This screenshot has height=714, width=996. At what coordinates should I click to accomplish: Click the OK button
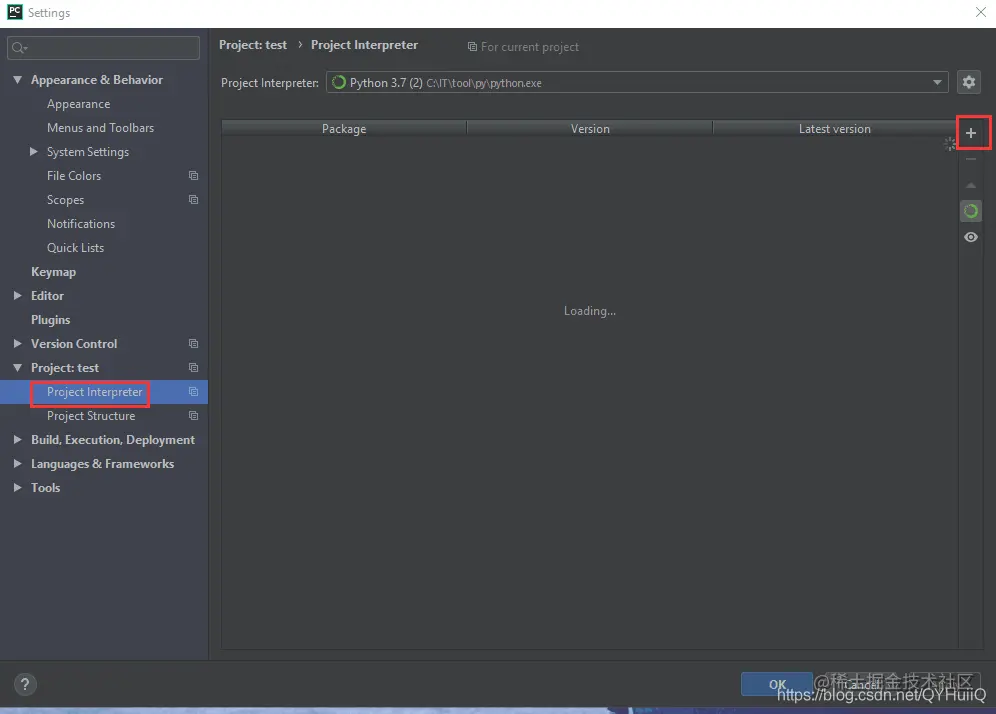776,684
